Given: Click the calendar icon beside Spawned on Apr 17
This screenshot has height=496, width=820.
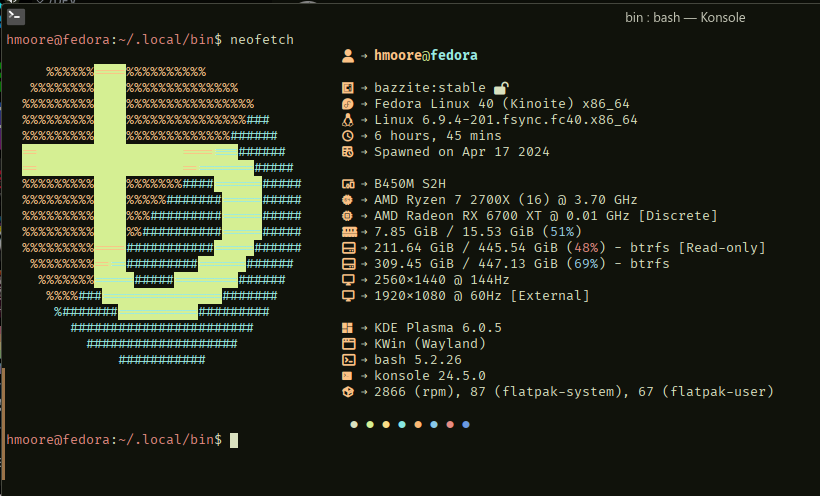Looking at the screenshot, I should coord(348,152).
